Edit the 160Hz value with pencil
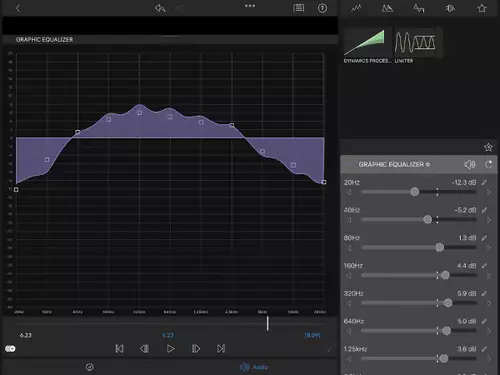This screenshot has height=375, width=500. [484, 266]
